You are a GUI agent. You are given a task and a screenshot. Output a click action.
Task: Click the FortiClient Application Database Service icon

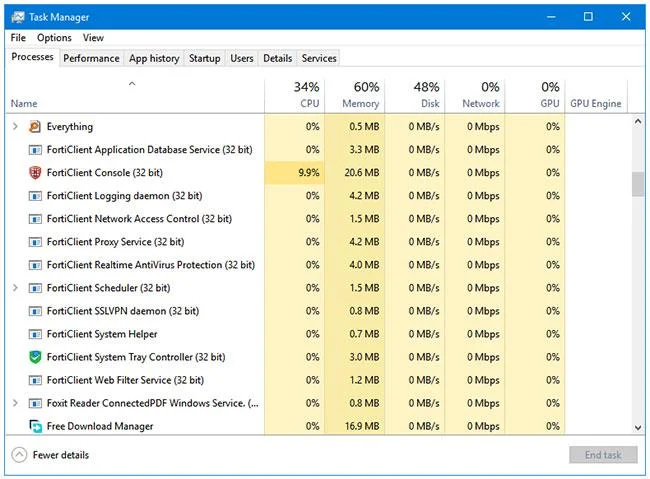point(35,150)
